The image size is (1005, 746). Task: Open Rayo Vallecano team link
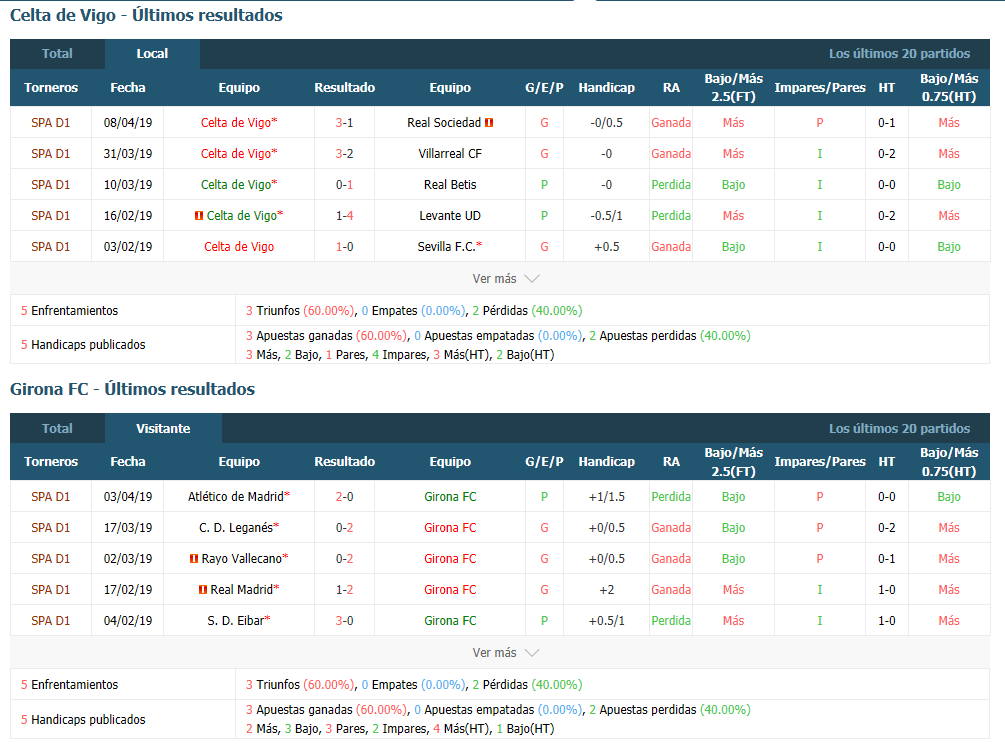pyautogui.click(x=242, y=559)
